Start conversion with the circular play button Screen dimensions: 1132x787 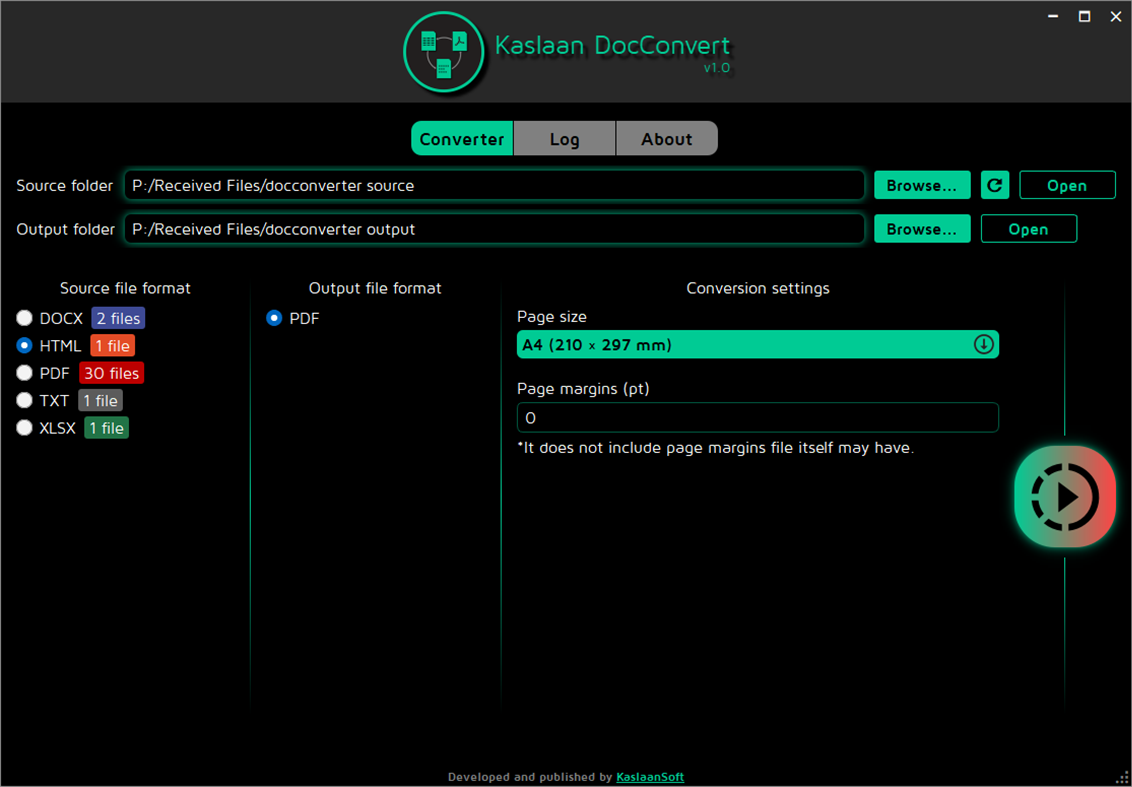click(x=1064, y=496)
